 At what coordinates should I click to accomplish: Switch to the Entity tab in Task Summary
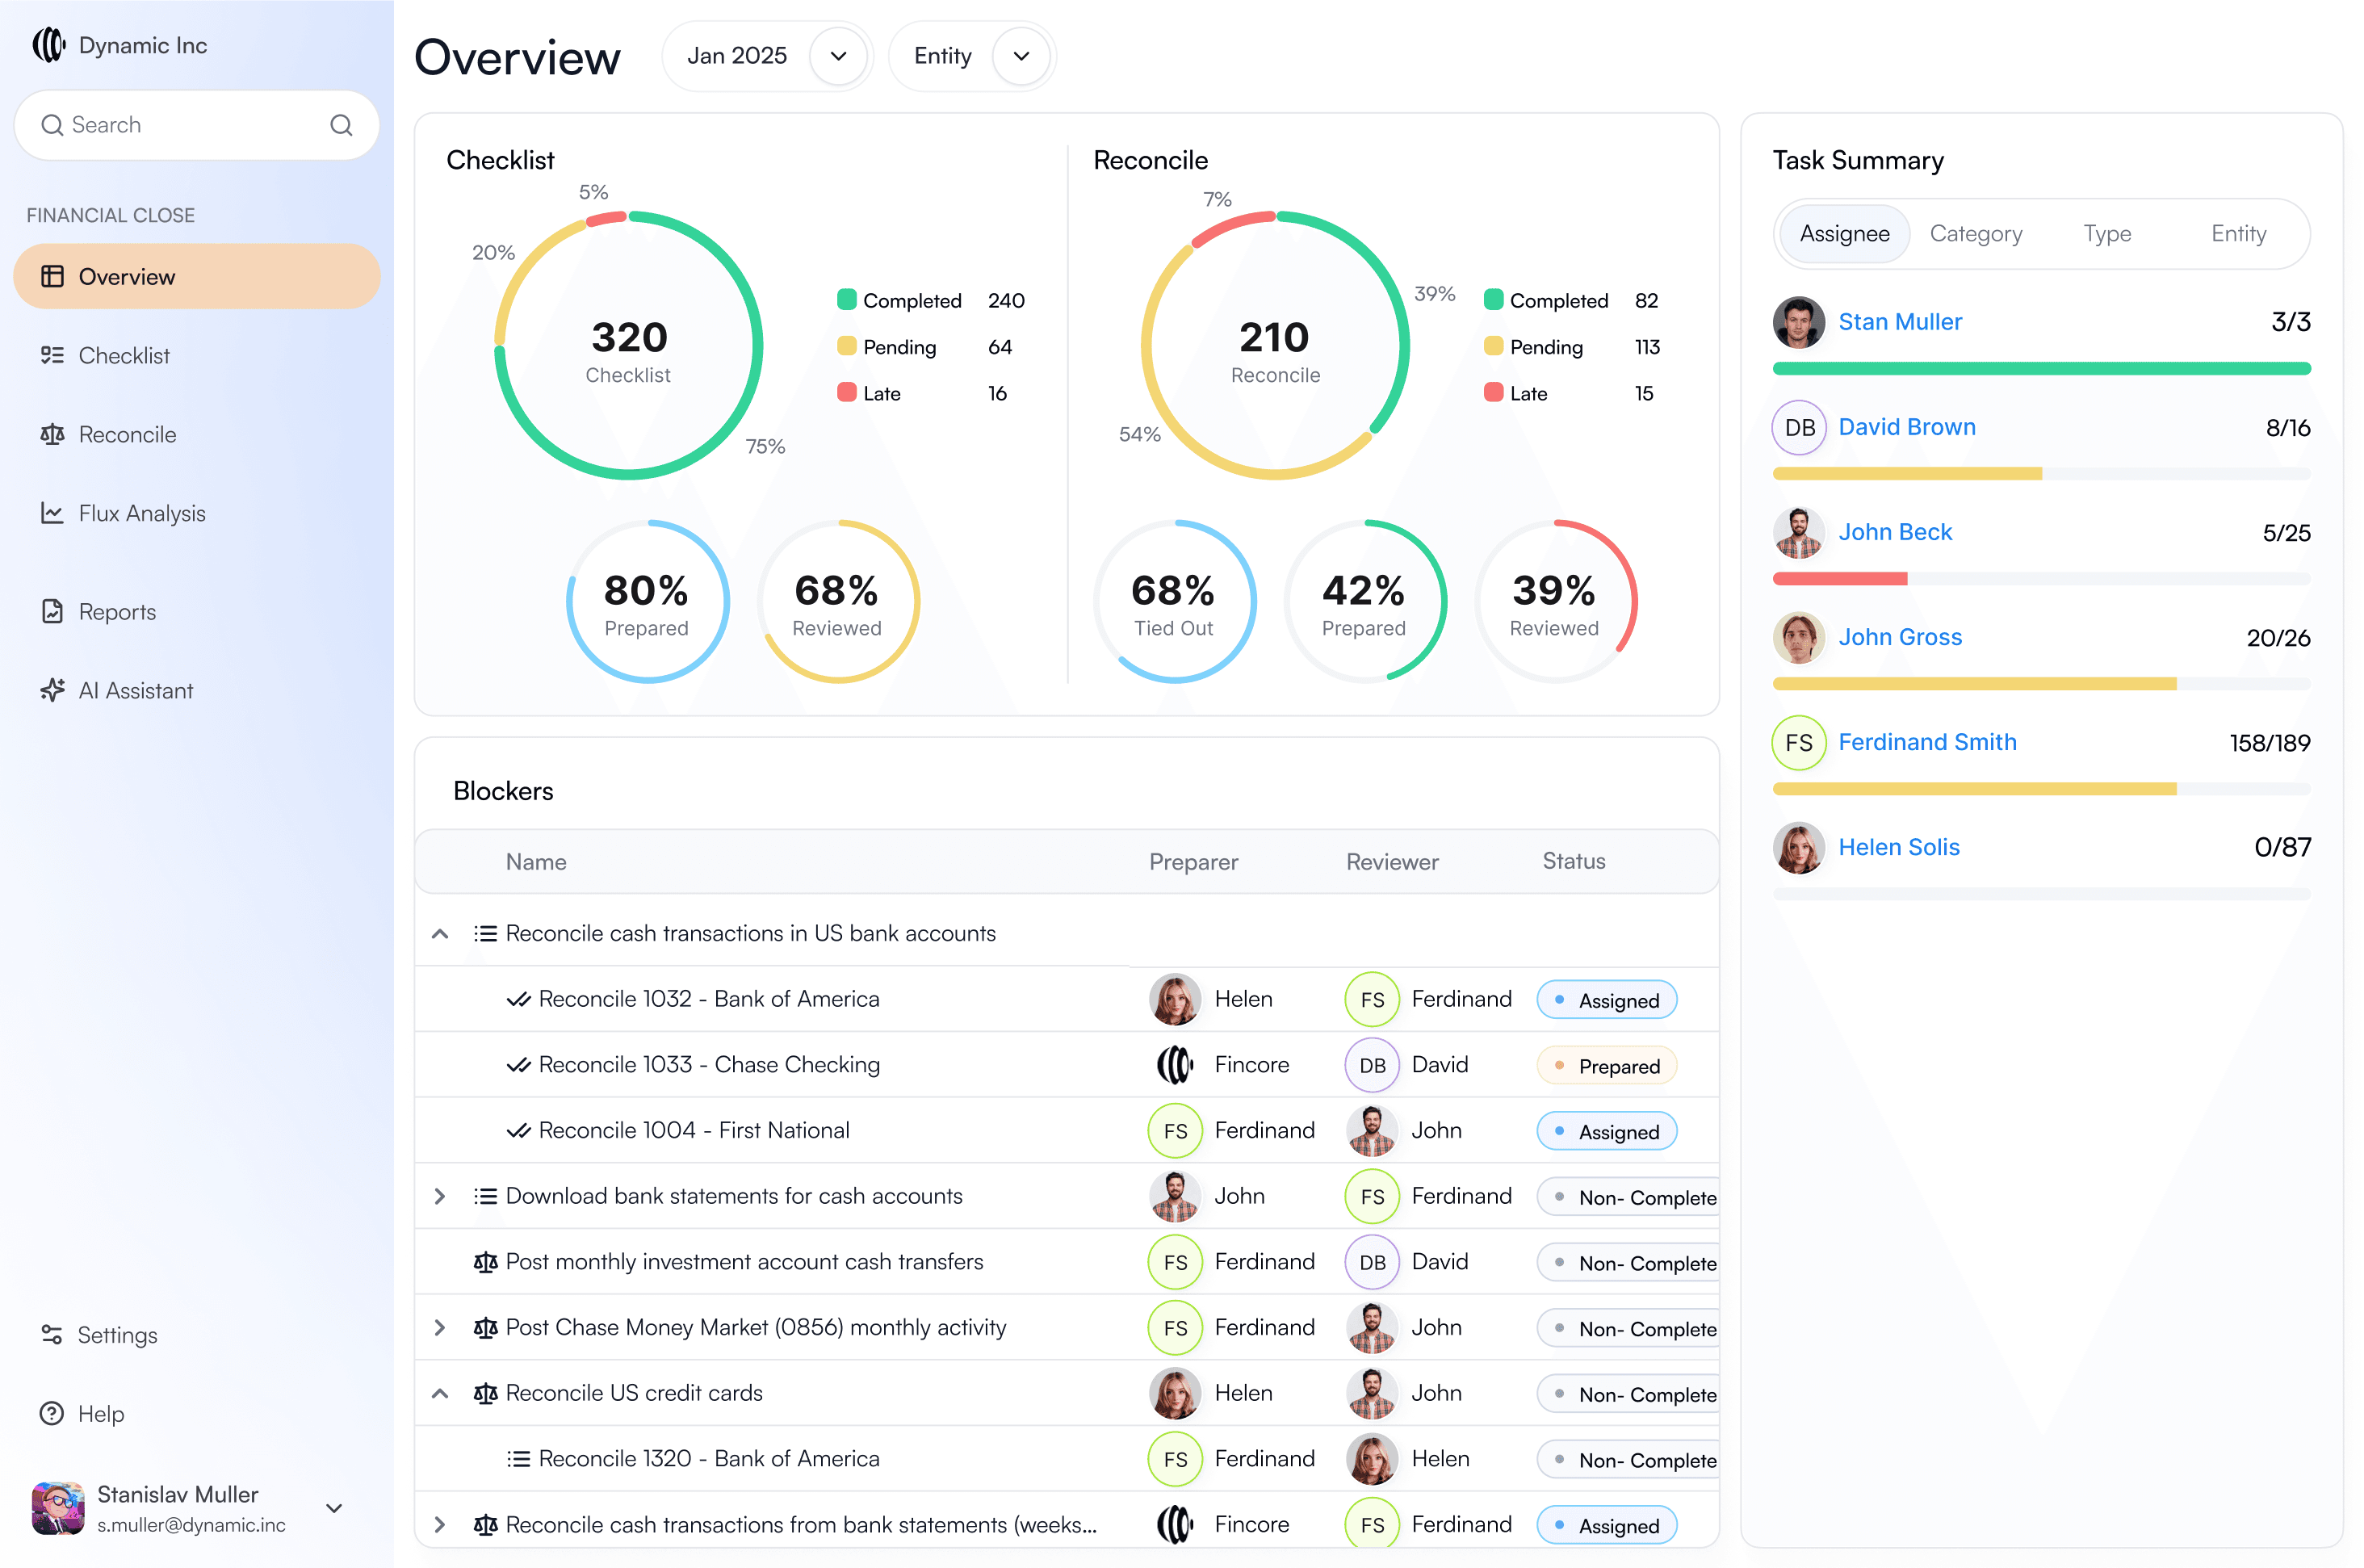click(x=2238, y=234)
